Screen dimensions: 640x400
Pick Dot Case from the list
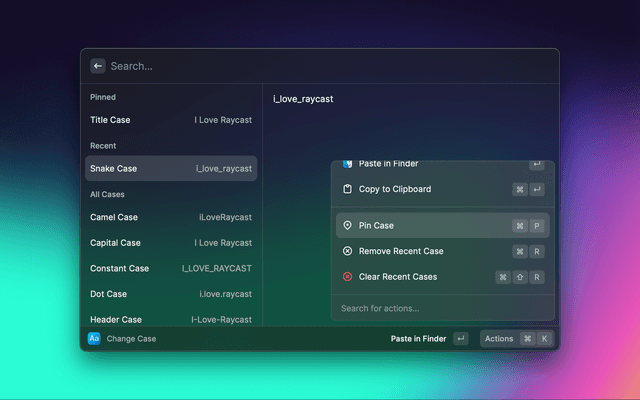171,294
